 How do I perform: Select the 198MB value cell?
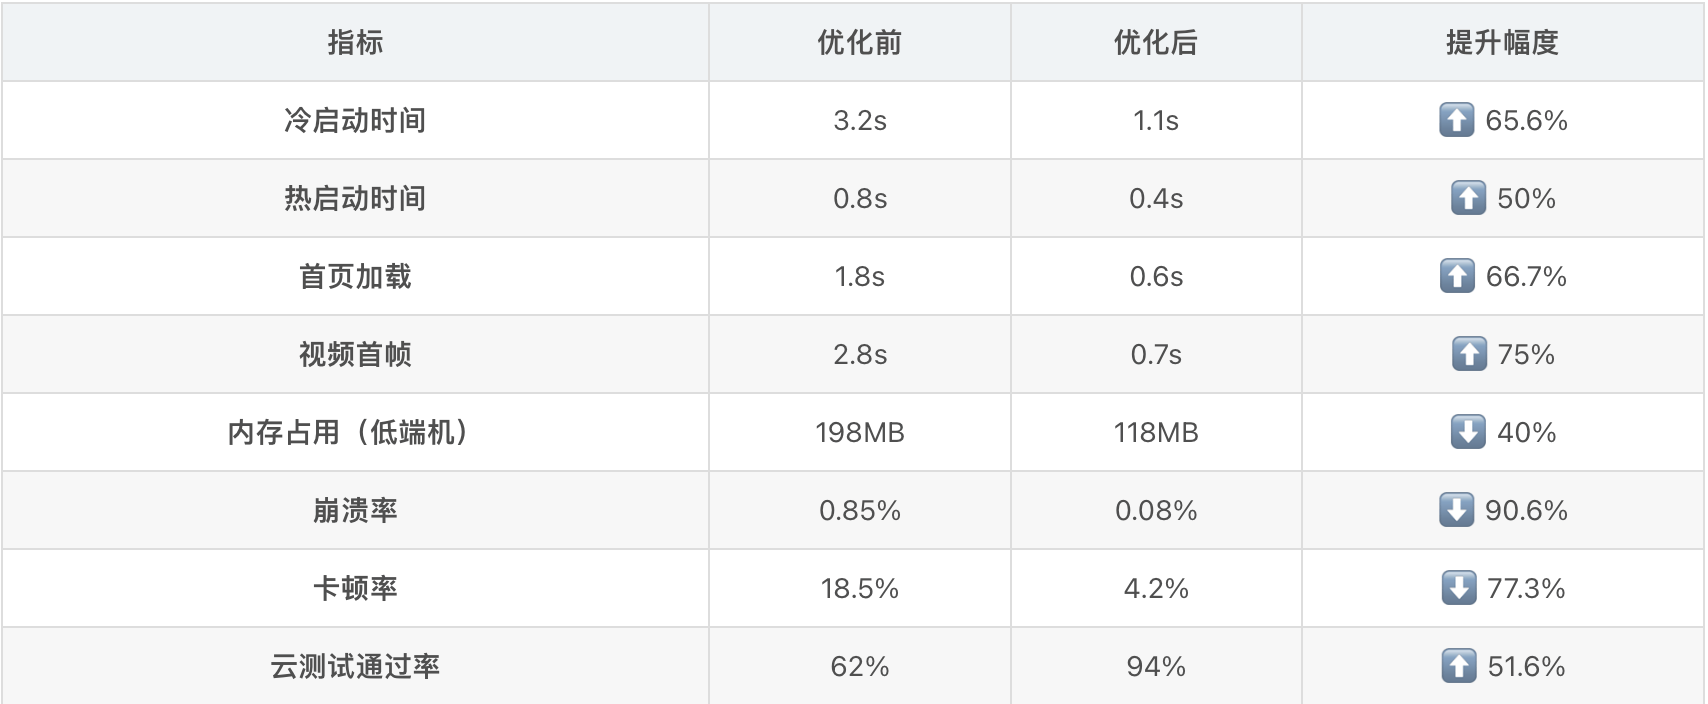[x=859, y=432]
